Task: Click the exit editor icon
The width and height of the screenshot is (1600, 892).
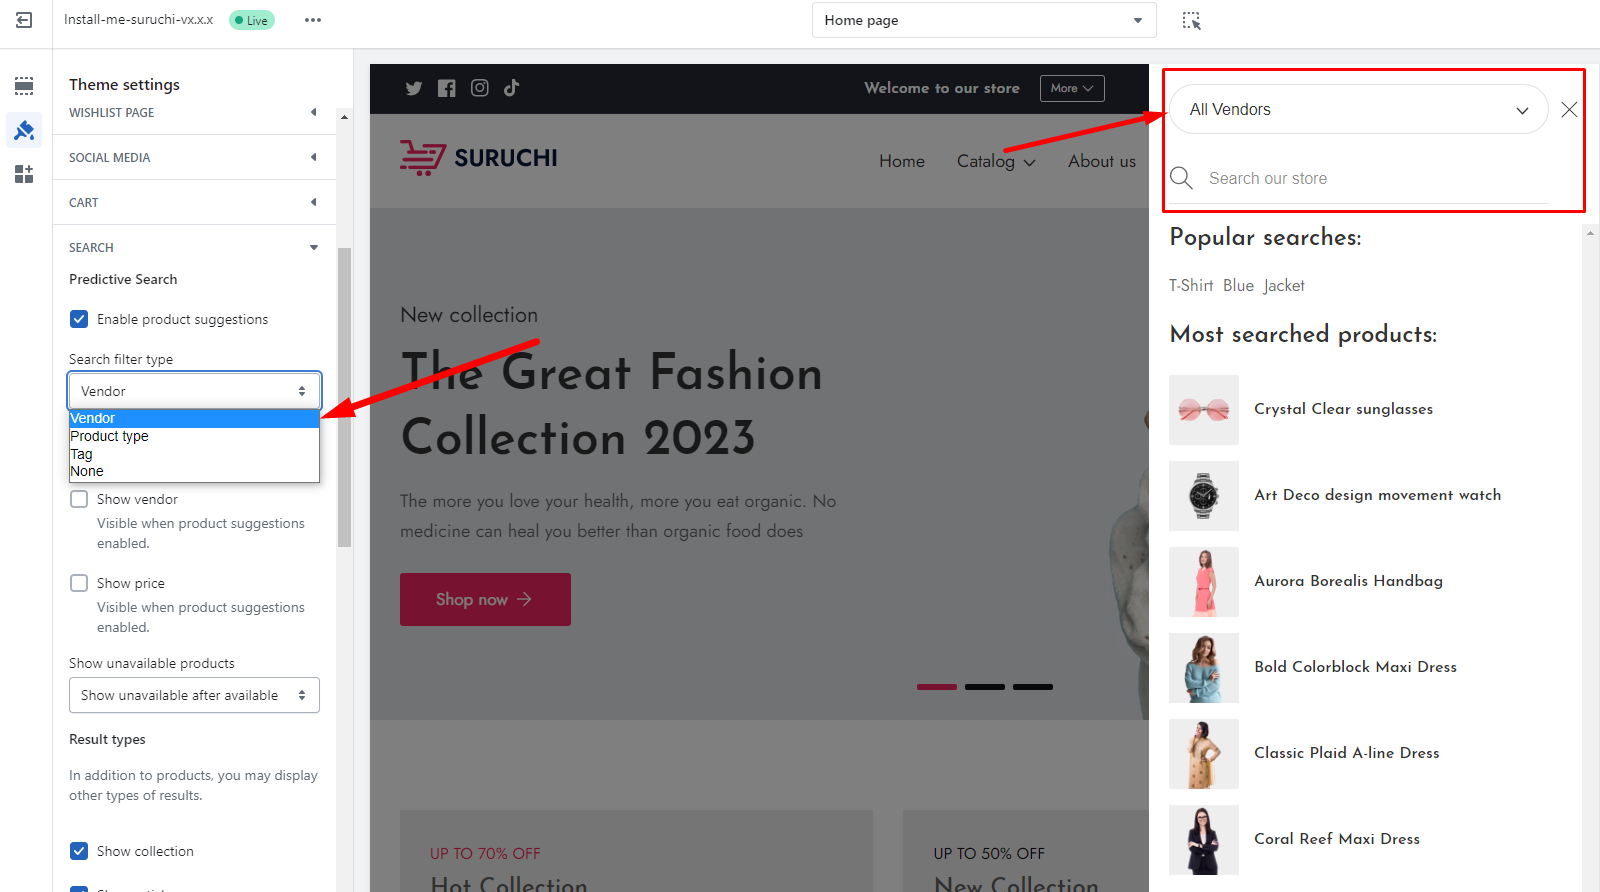Action: pos(24,20)
